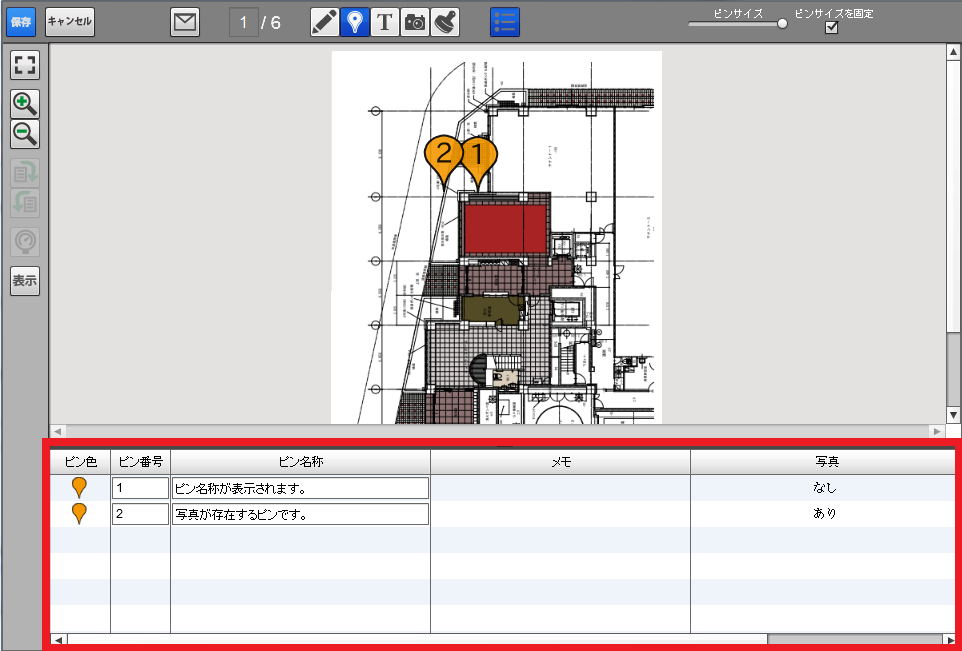Edit the pin name field for pin 2
This screenshot has height=651, width=962.
pyautogui.click(x=300, y=514)
